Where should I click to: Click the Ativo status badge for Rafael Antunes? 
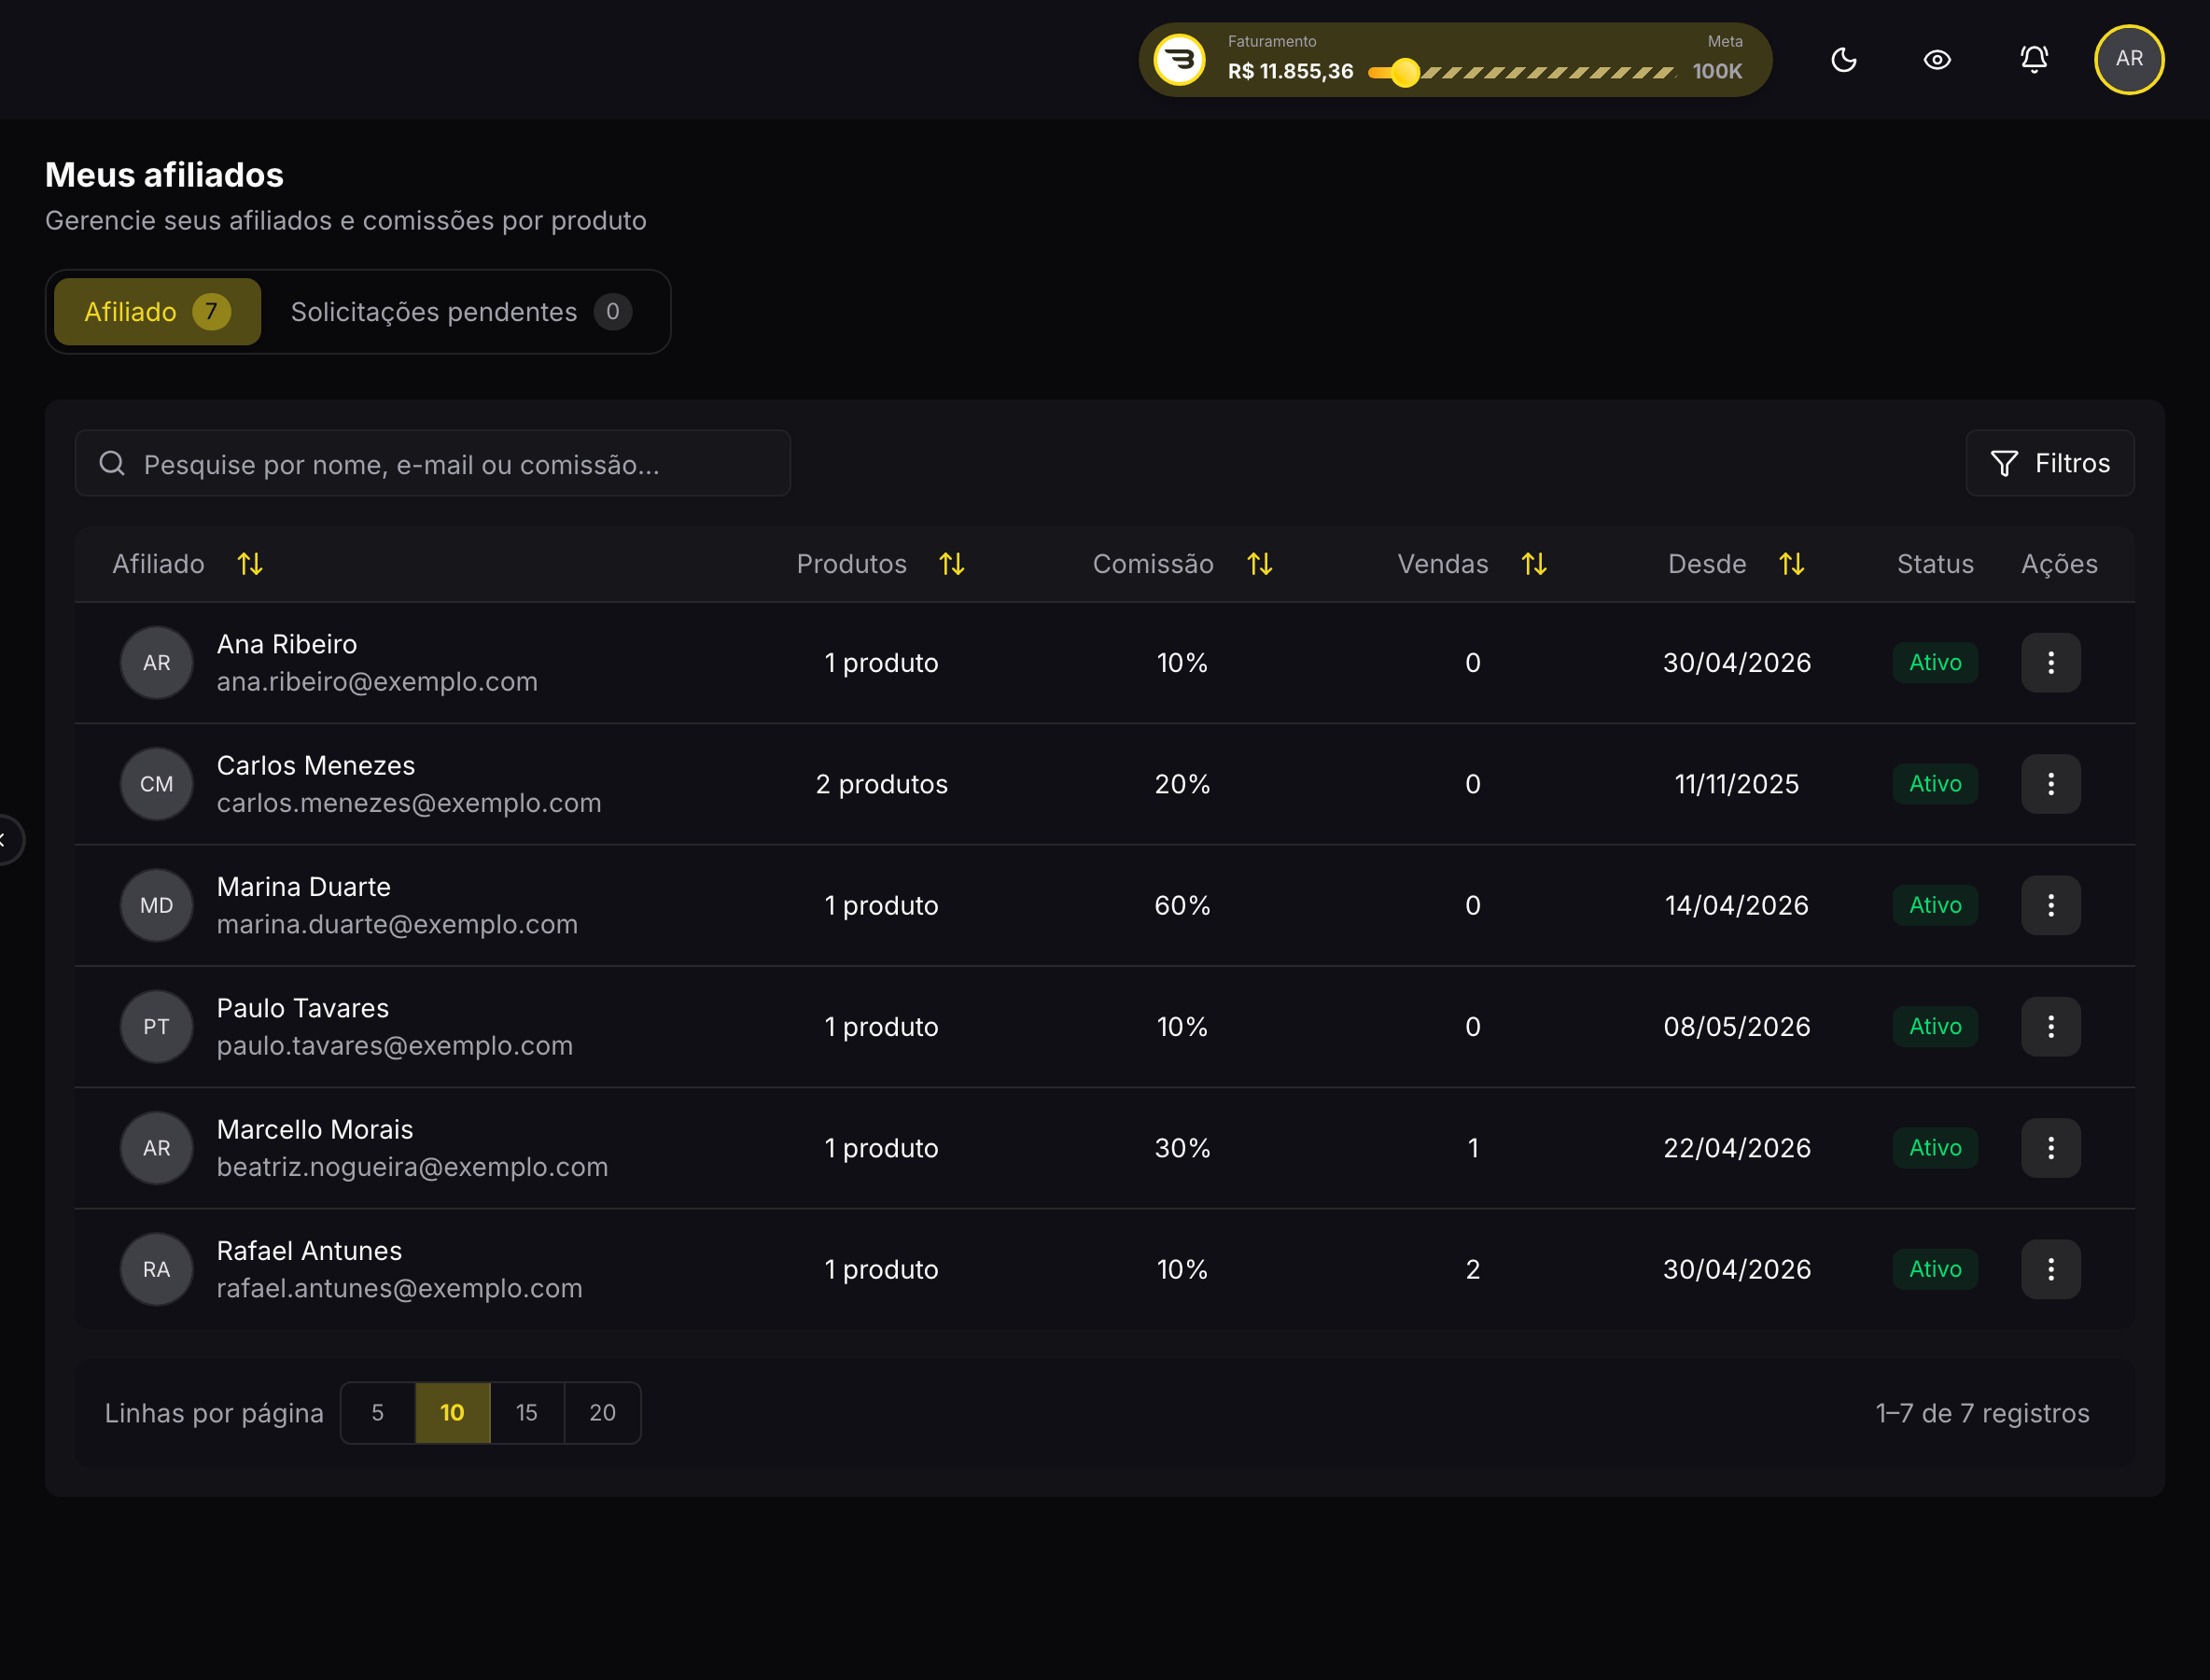click(1935, 1270)
